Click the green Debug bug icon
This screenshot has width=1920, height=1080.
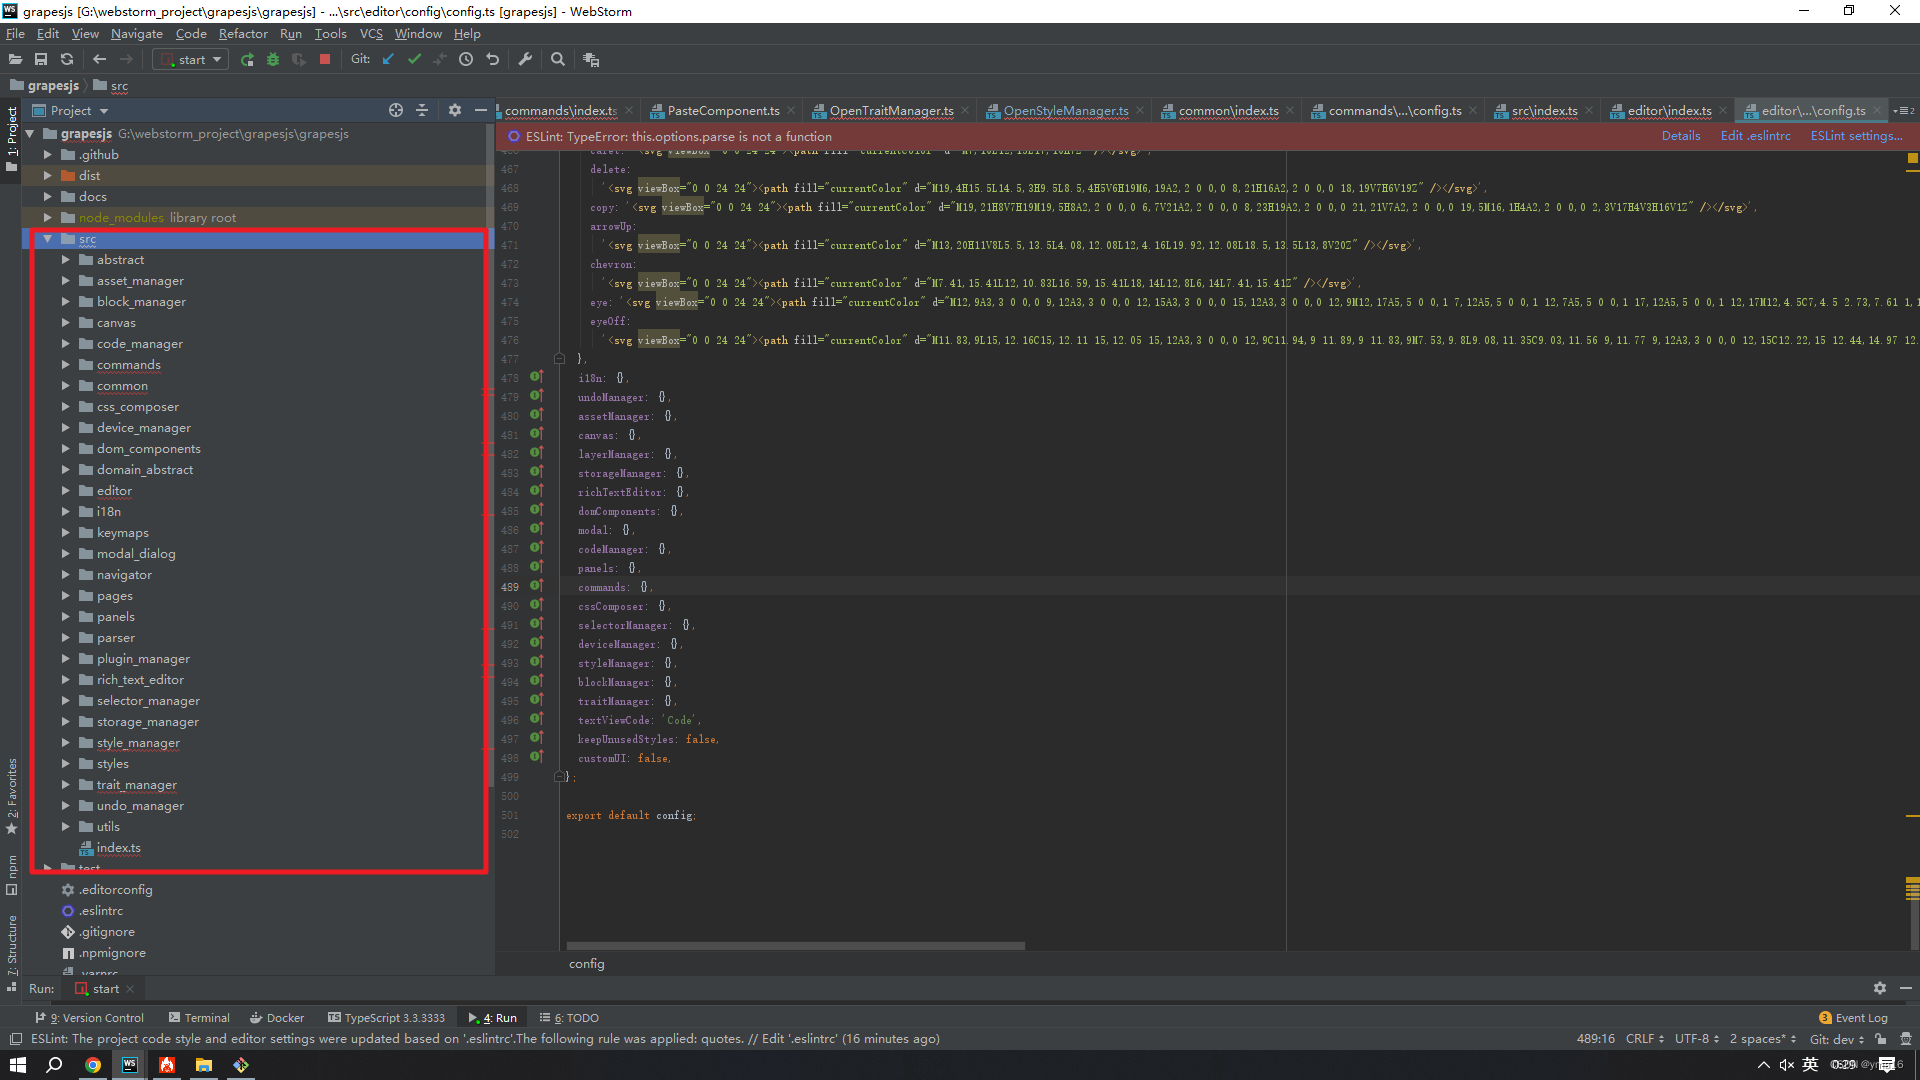point(273,60)
